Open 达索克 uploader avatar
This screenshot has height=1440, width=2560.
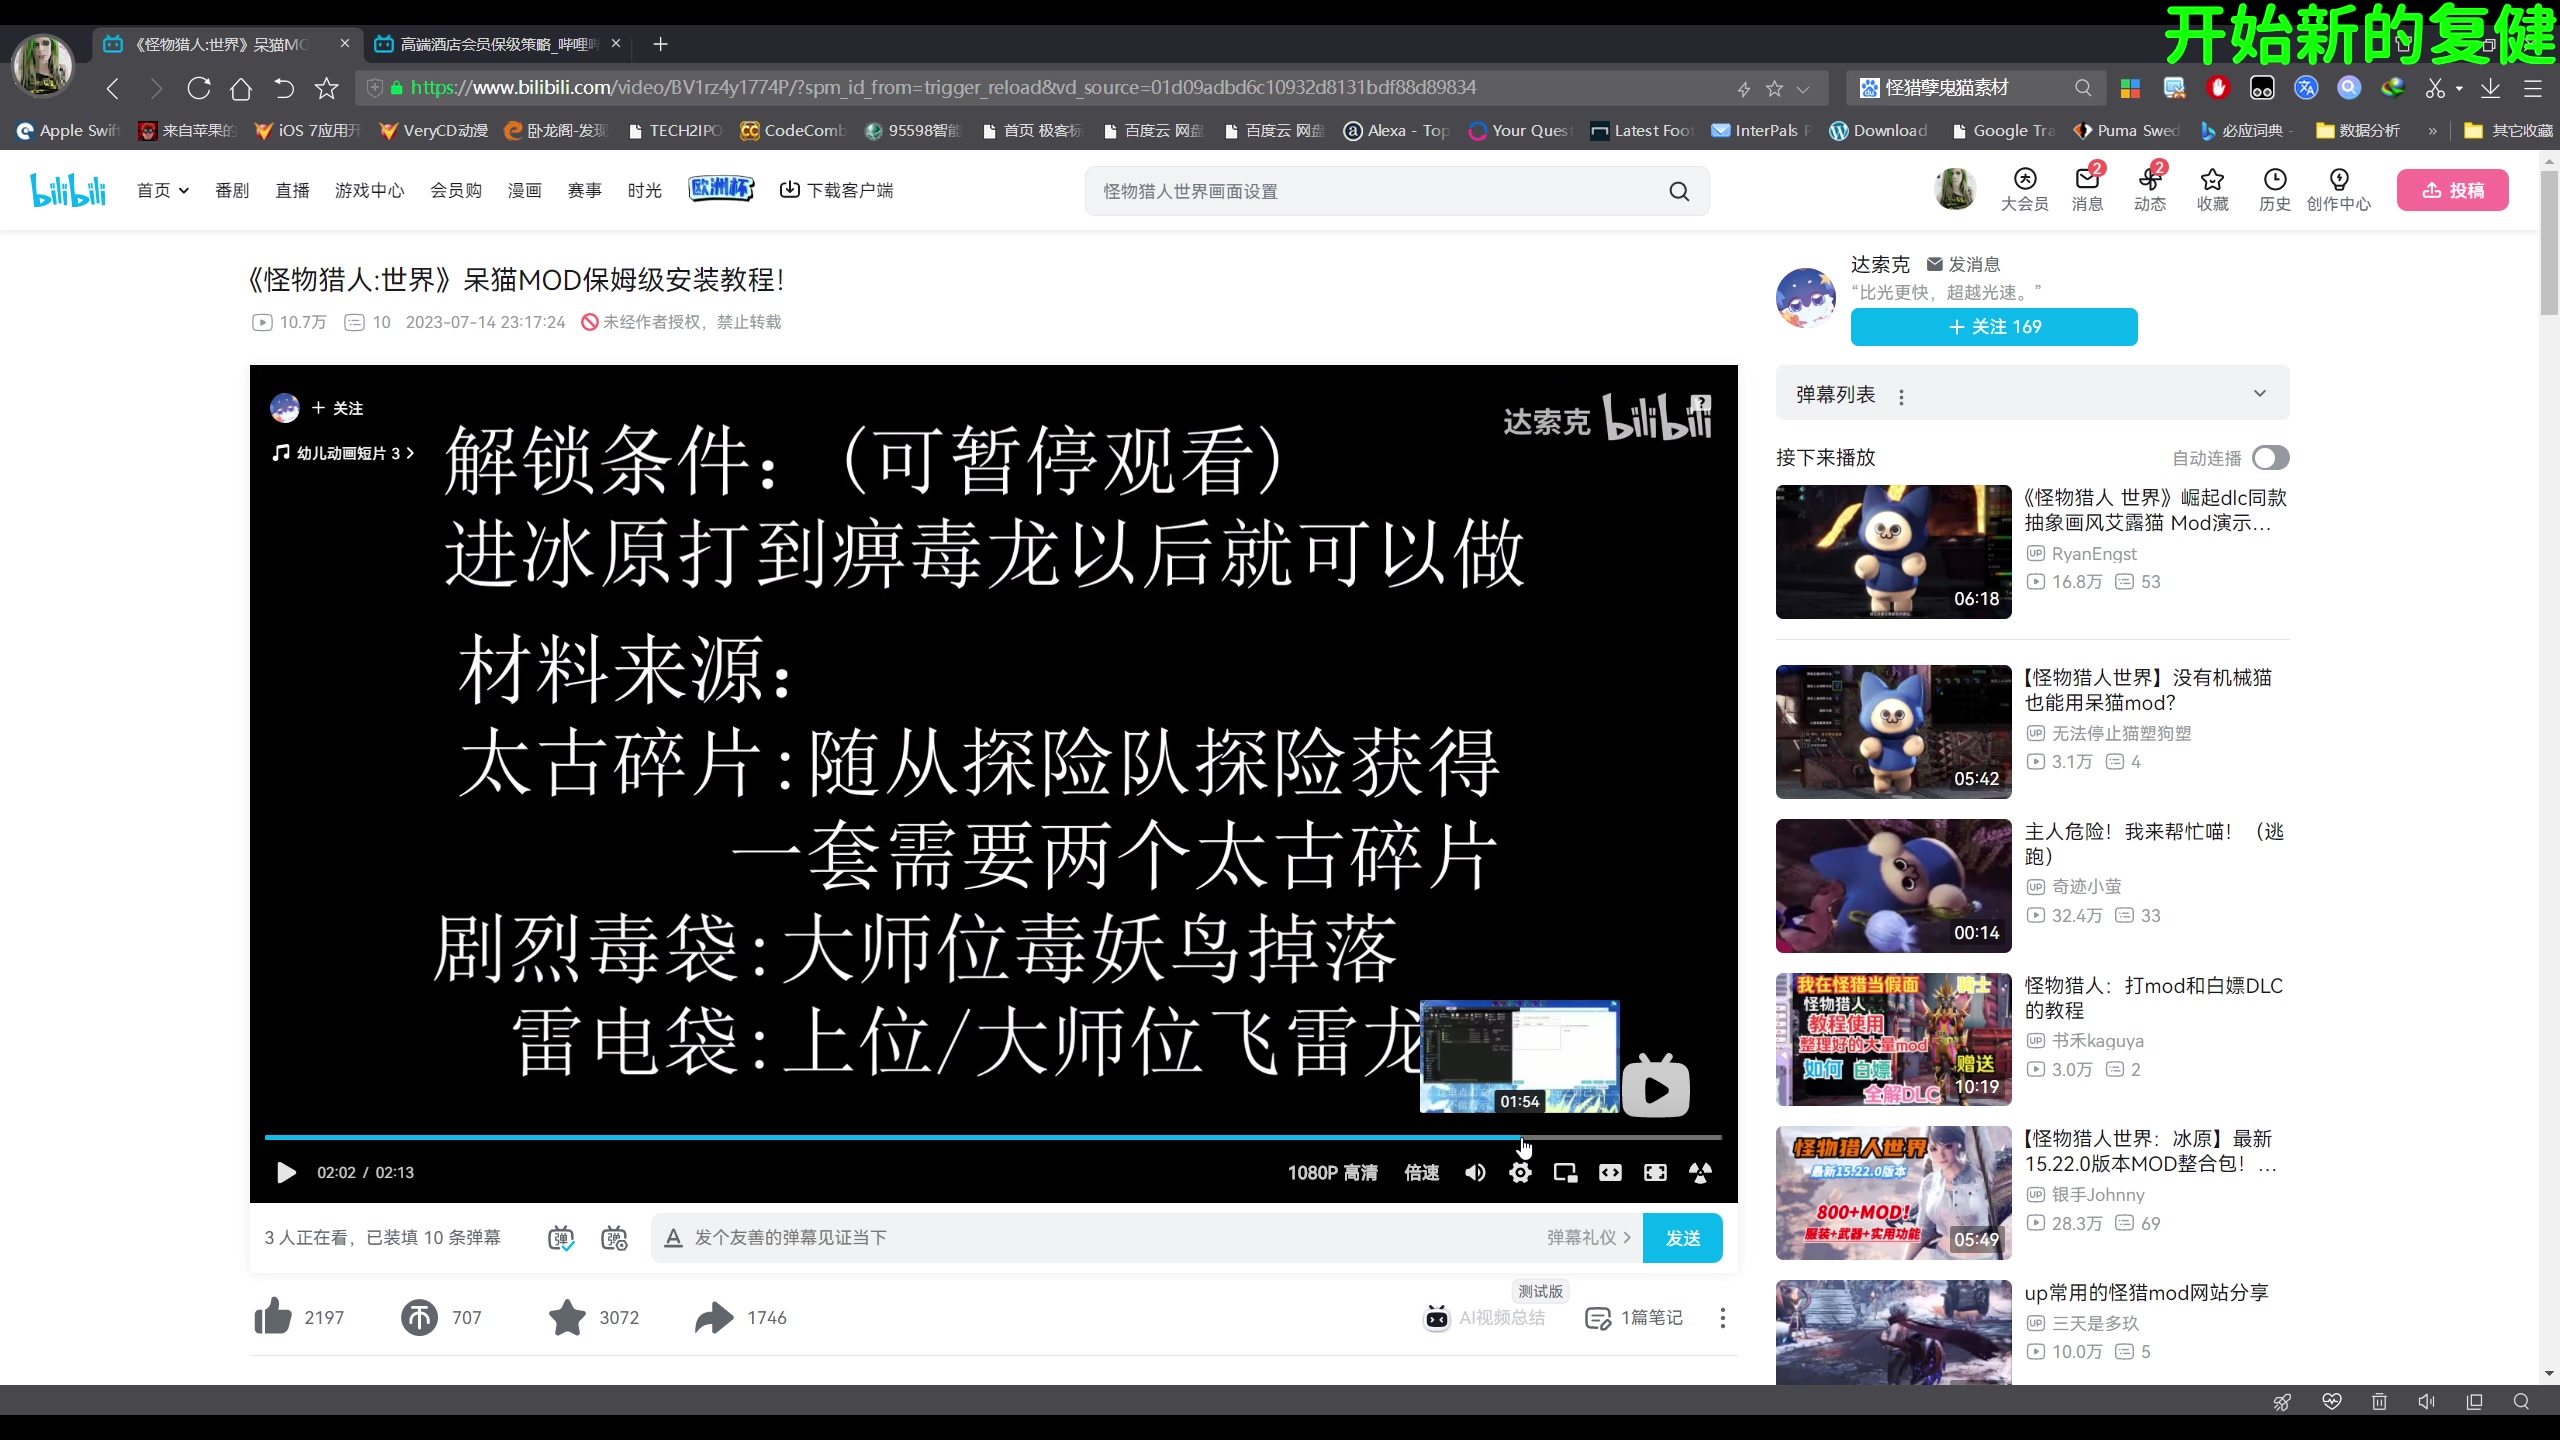coord(1806,297)
